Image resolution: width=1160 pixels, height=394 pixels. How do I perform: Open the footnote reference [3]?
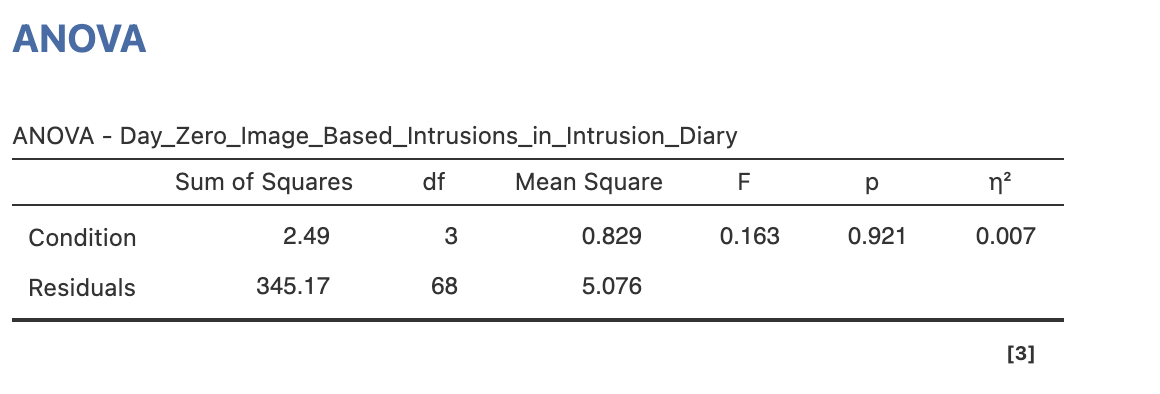(1021, 354)
